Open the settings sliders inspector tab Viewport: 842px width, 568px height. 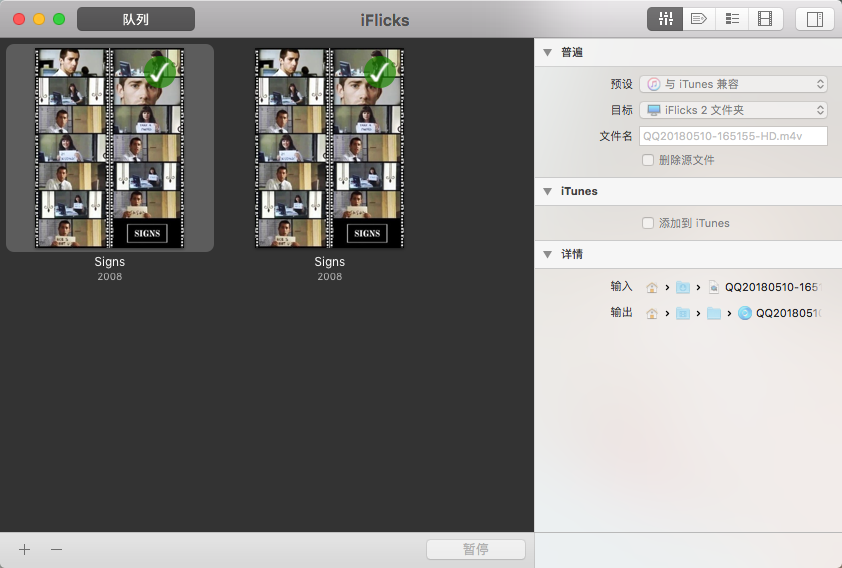[x=665, y=19]
